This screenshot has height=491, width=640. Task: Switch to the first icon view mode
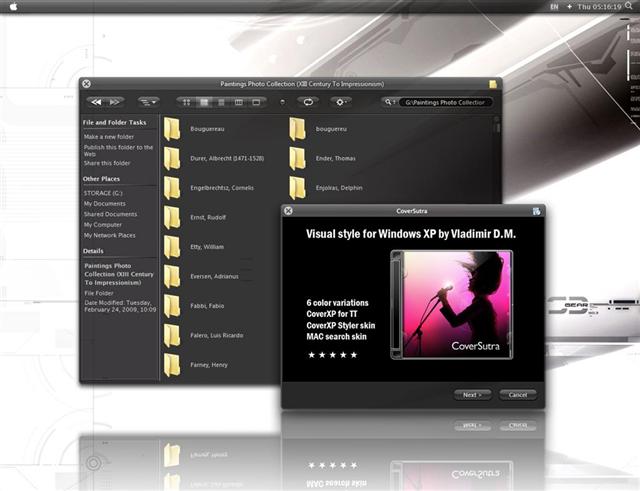pos(186,102)
